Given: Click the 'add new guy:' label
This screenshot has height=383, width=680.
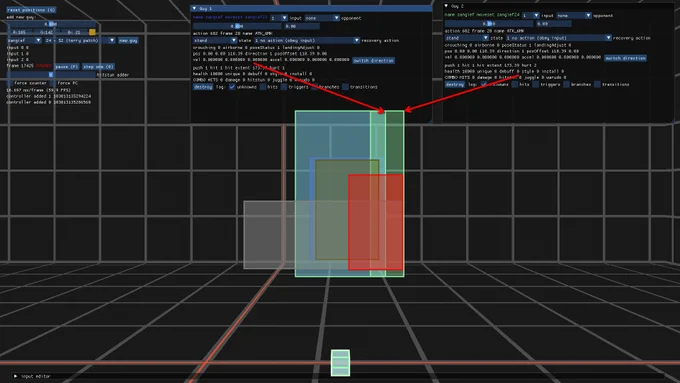Looking at the screenshot, I should pos(21,17).
